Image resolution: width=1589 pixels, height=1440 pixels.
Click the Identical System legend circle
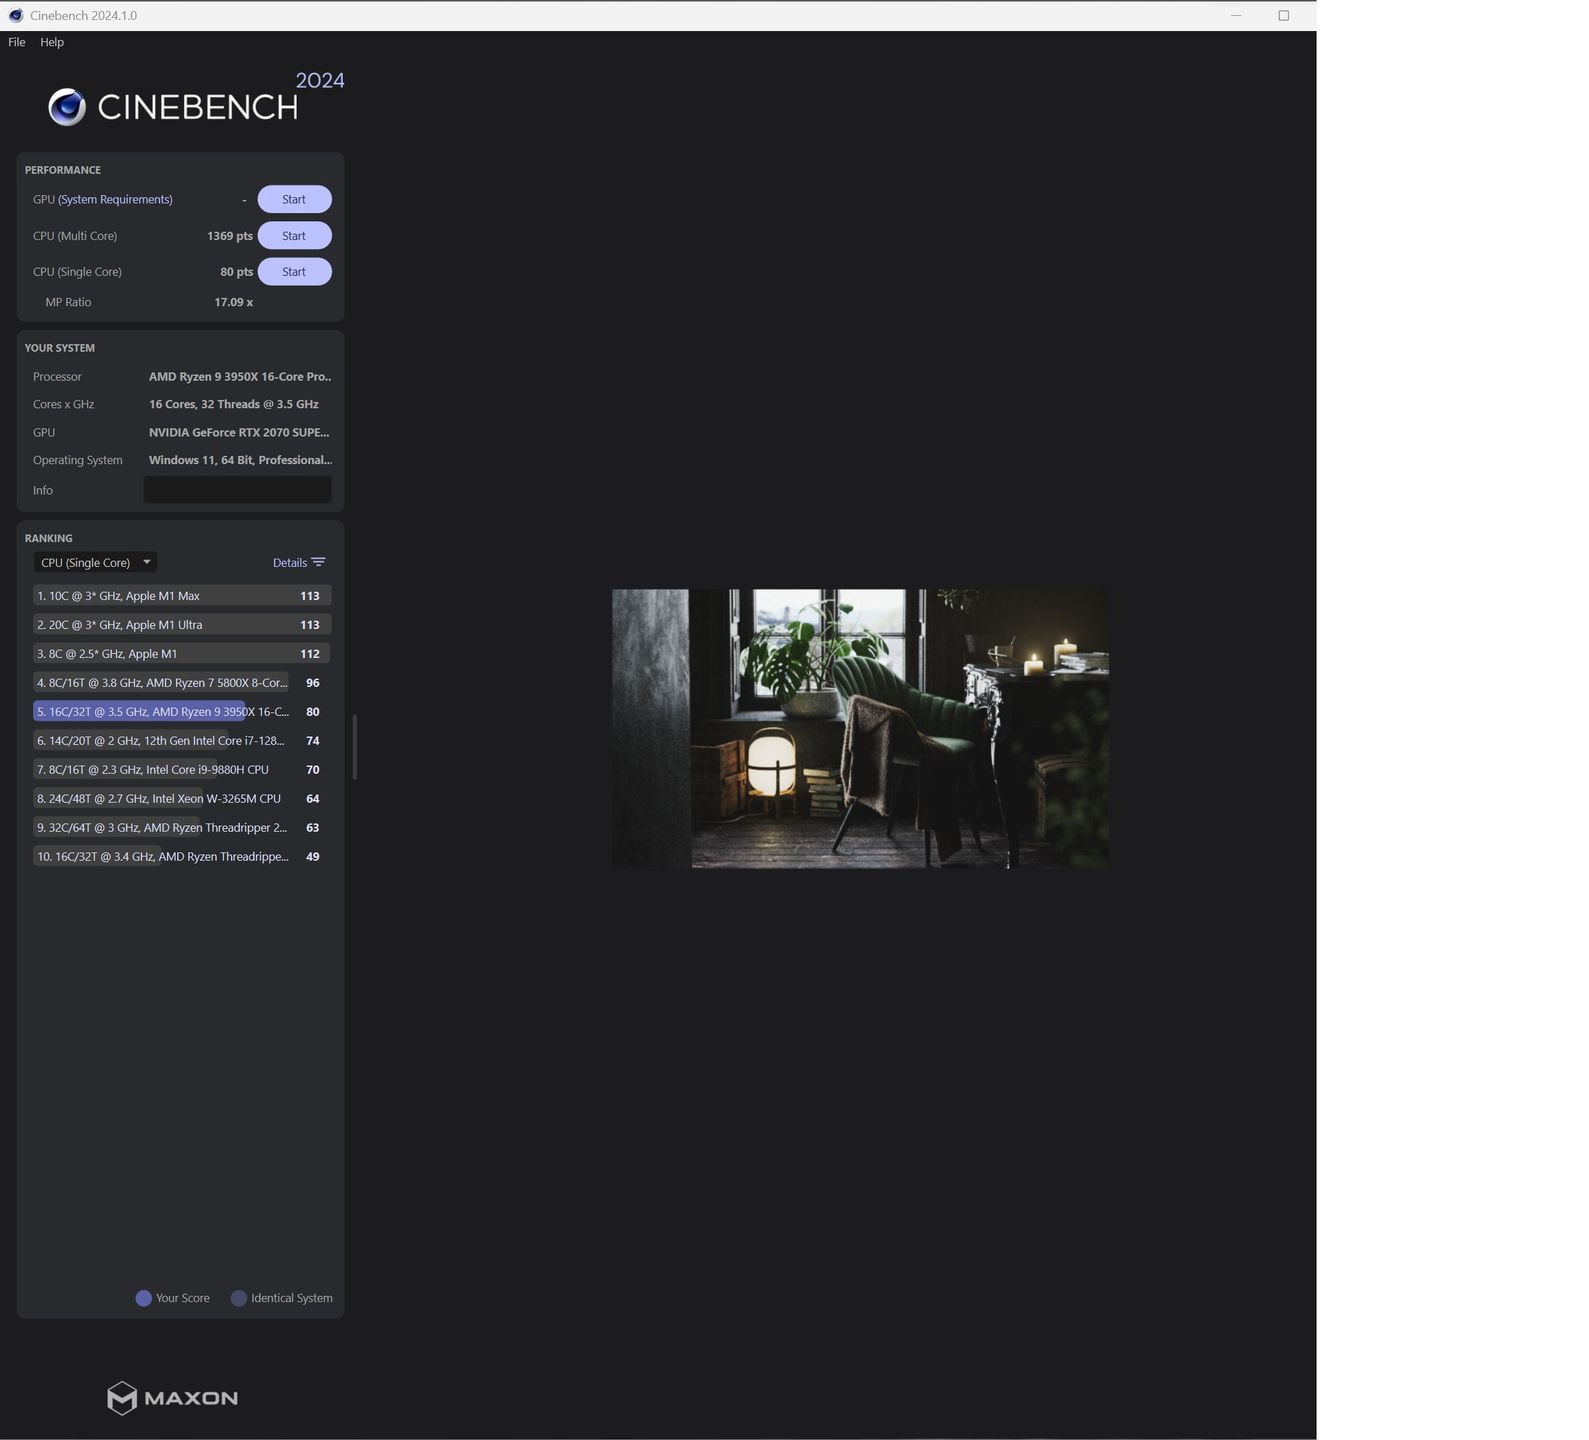click(x=239, y=1298)
